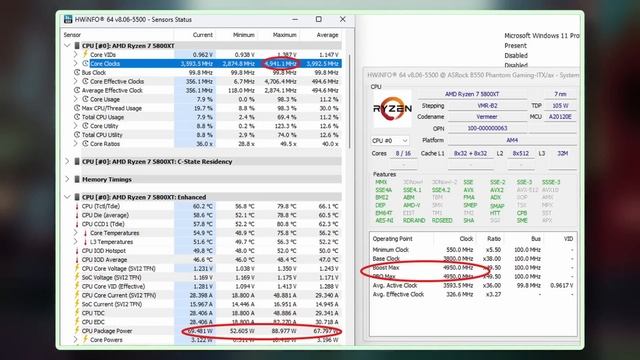Expand the Core Temperatures row
This screenshot has width=640, height=360.
76,233
